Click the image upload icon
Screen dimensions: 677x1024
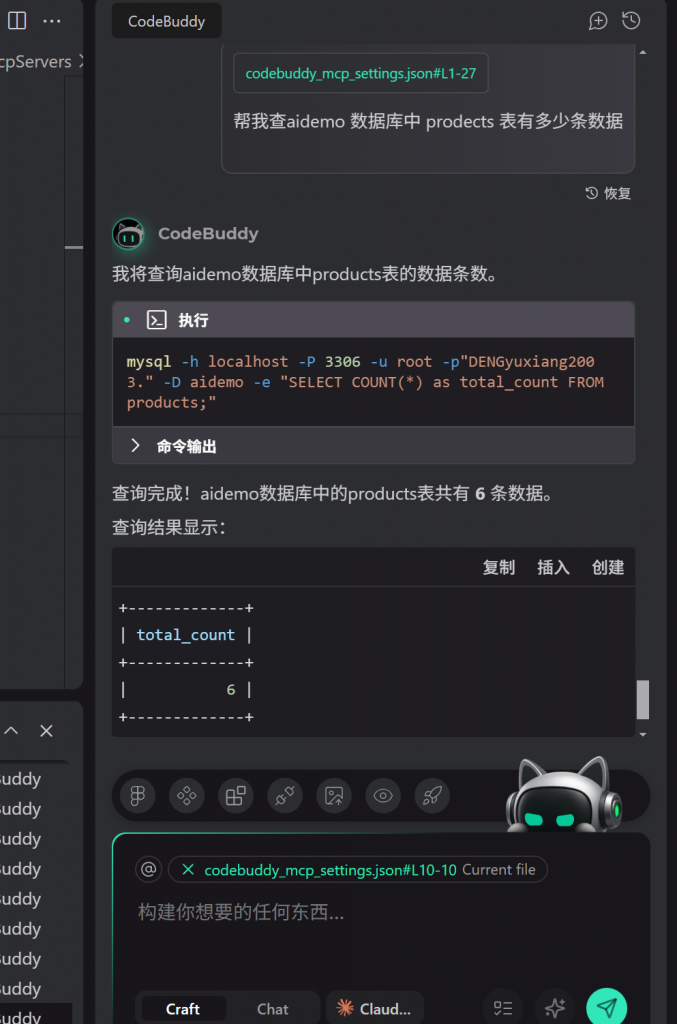pyautogui.click(x=334, y=795)
